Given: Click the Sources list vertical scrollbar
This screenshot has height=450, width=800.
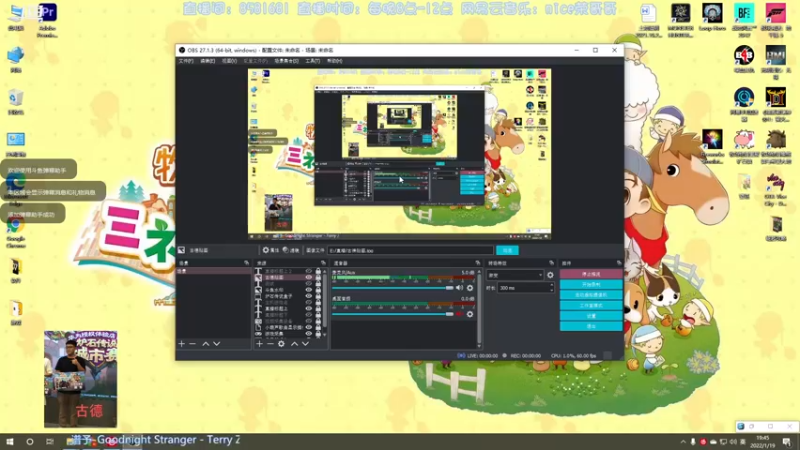Looking at the screenshot, I should (x=324, y=301).
